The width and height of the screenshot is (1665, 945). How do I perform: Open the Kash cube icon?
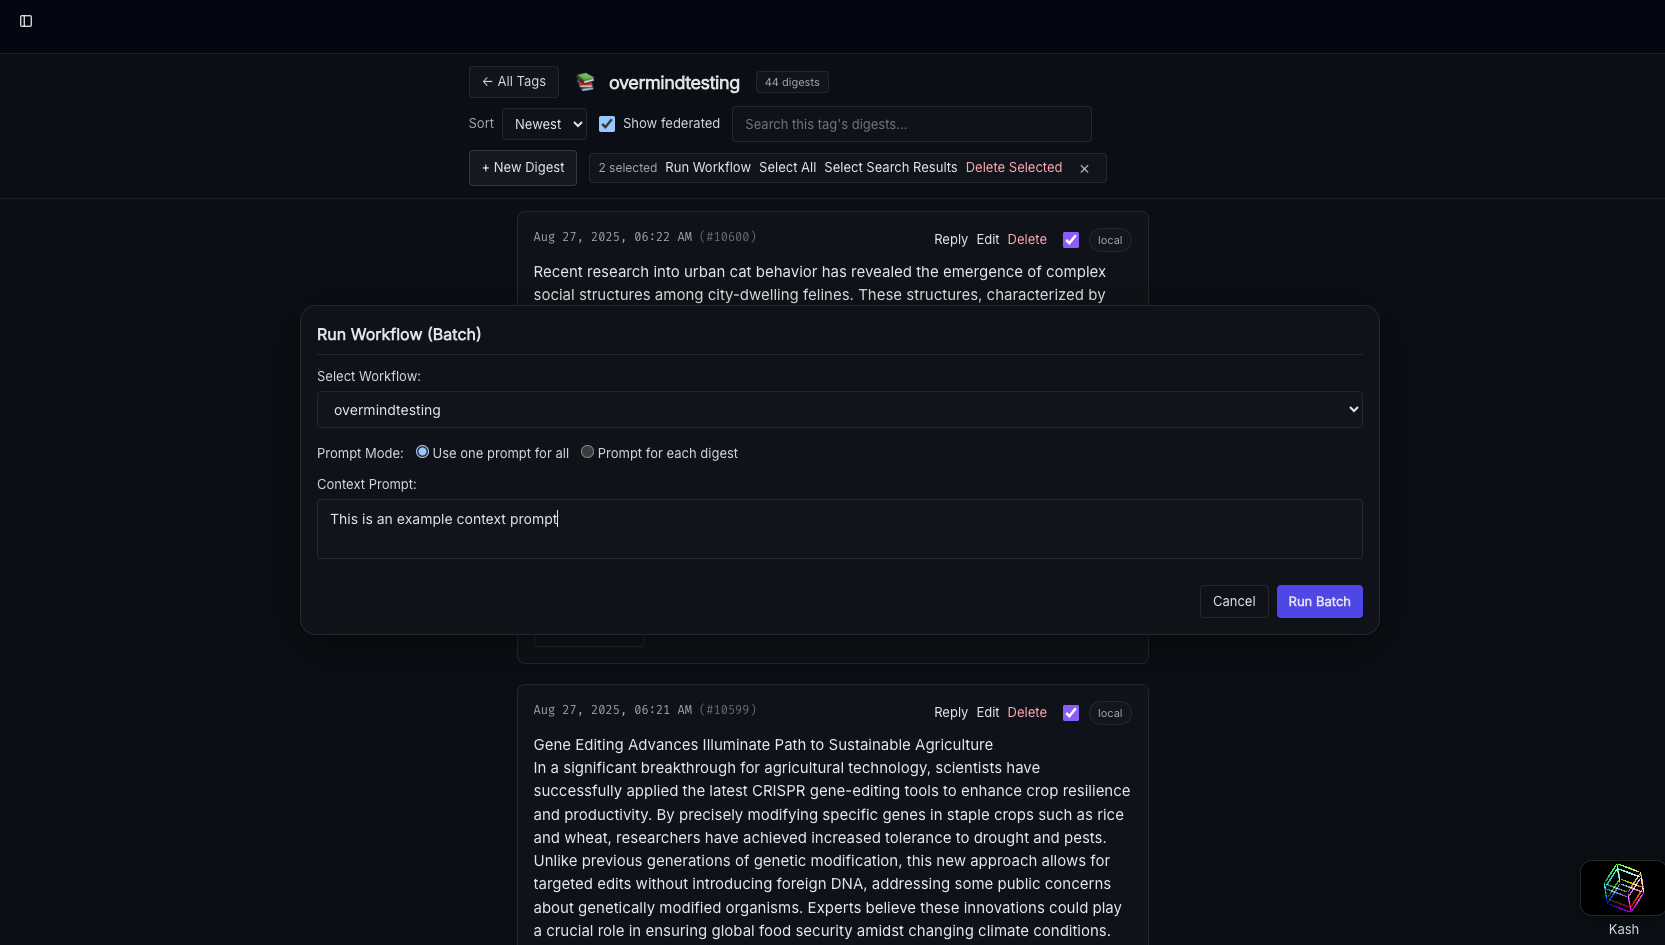click(x=1622, y=888)
